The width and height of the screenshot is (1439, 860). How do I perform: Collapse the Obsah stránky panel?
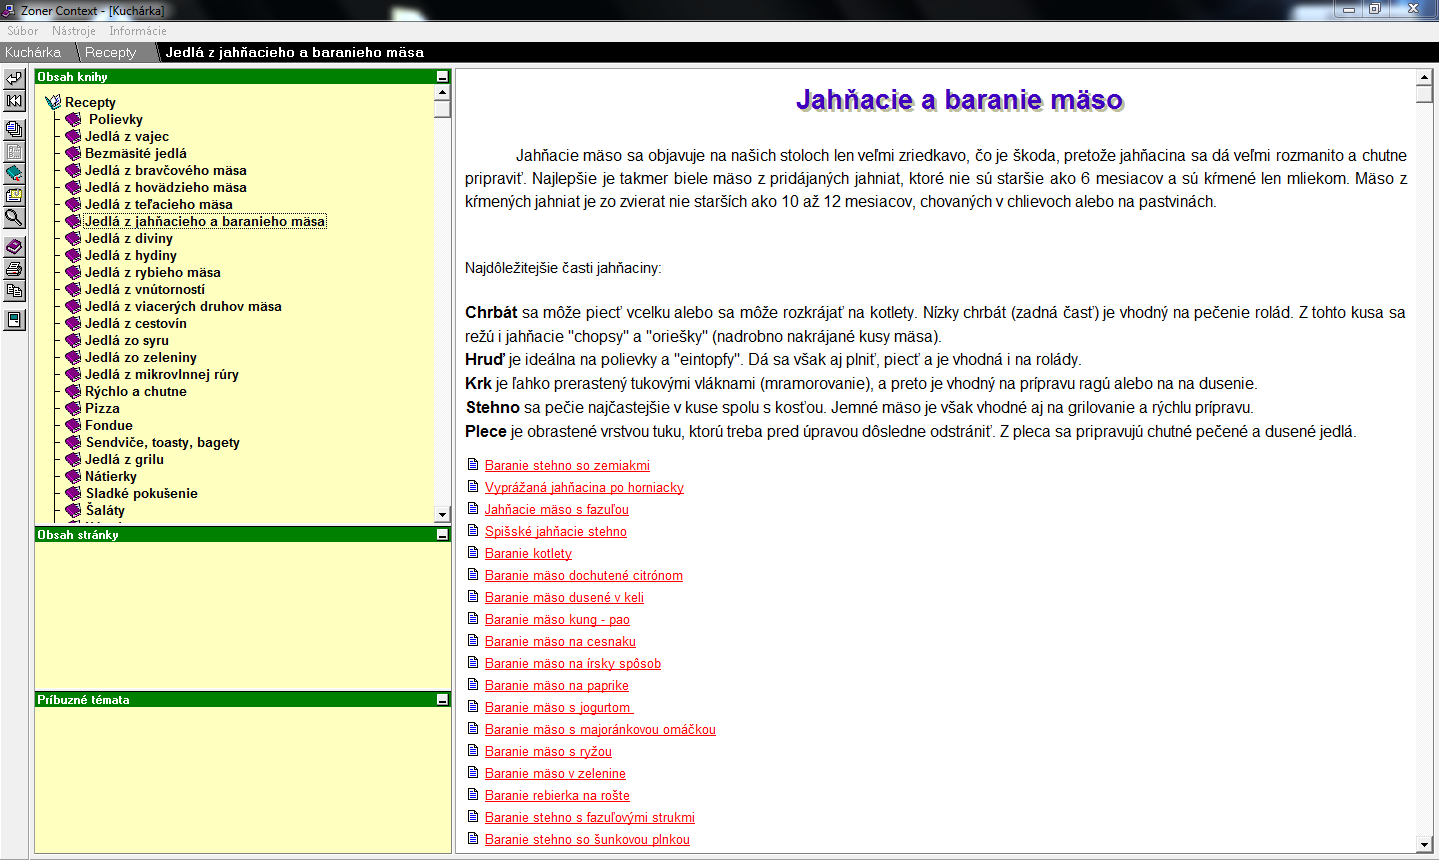pyautogui.click(x=442, y=535)
